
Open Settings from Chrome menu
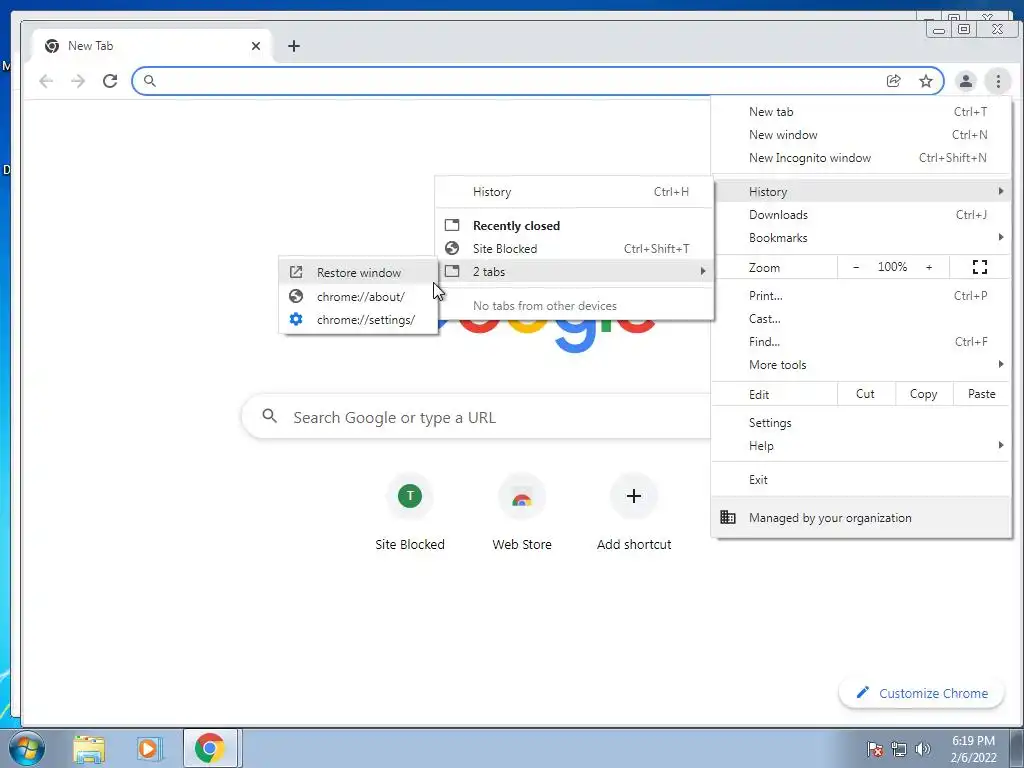pyautogui.click(x=861, y=423)
